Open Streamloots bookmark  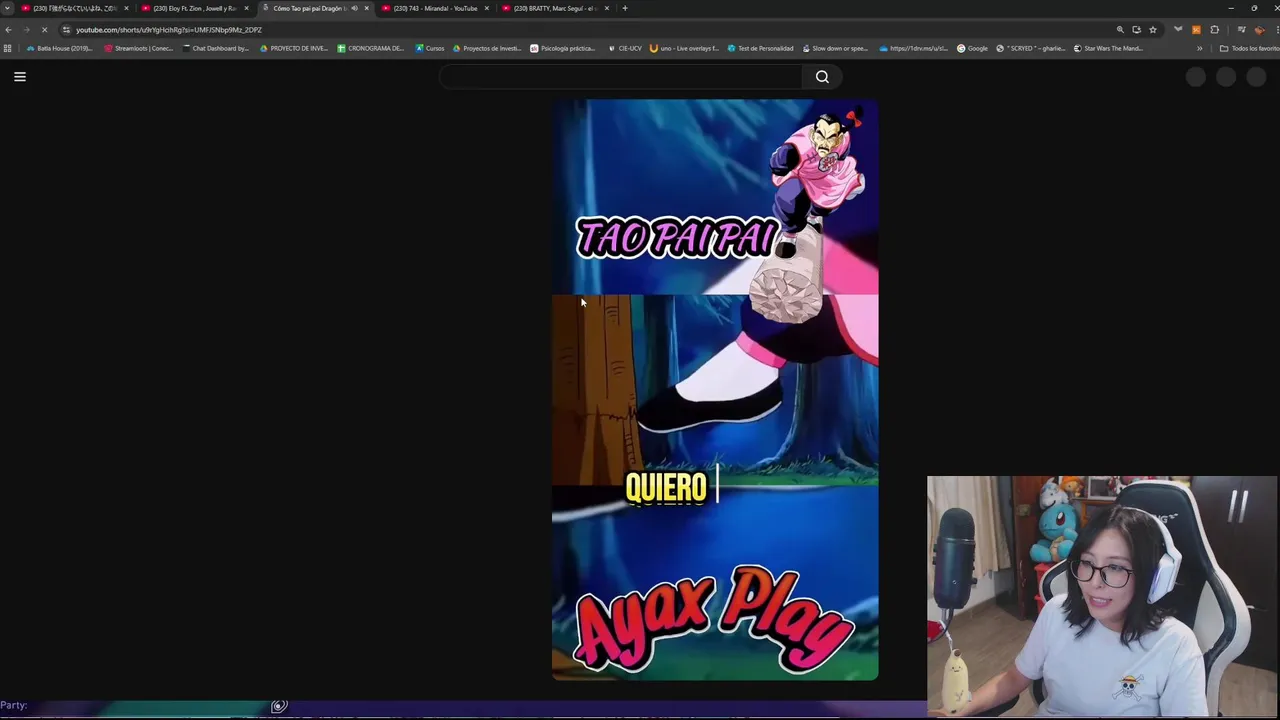coord(139,48)
